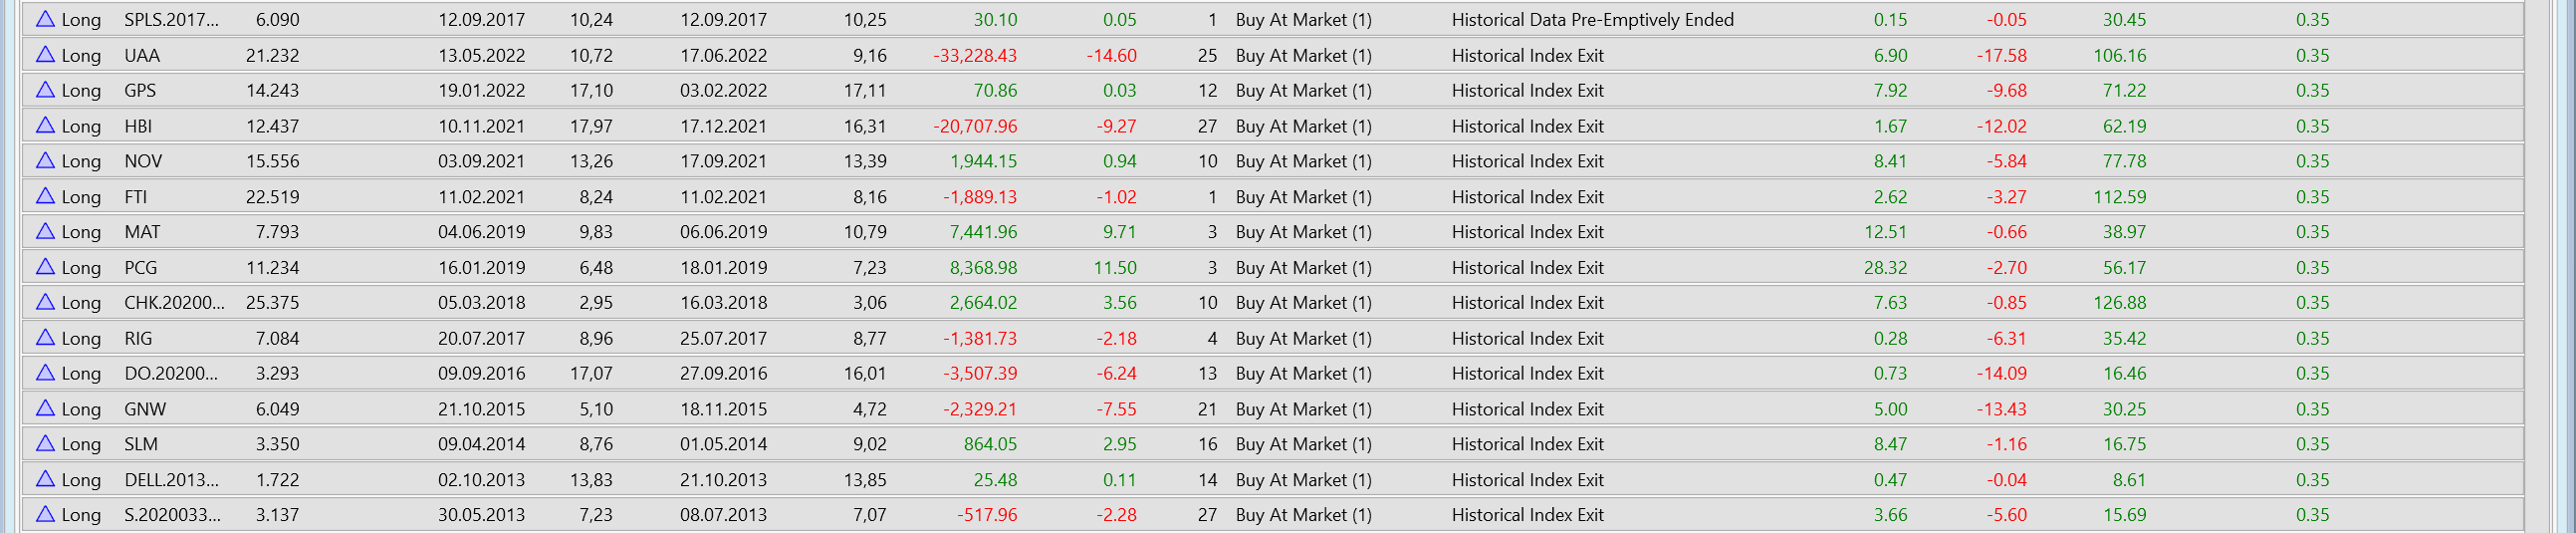Select the entry date 09.09.2016 cell
Screen dimensions: 2576x533
[481, 374]
